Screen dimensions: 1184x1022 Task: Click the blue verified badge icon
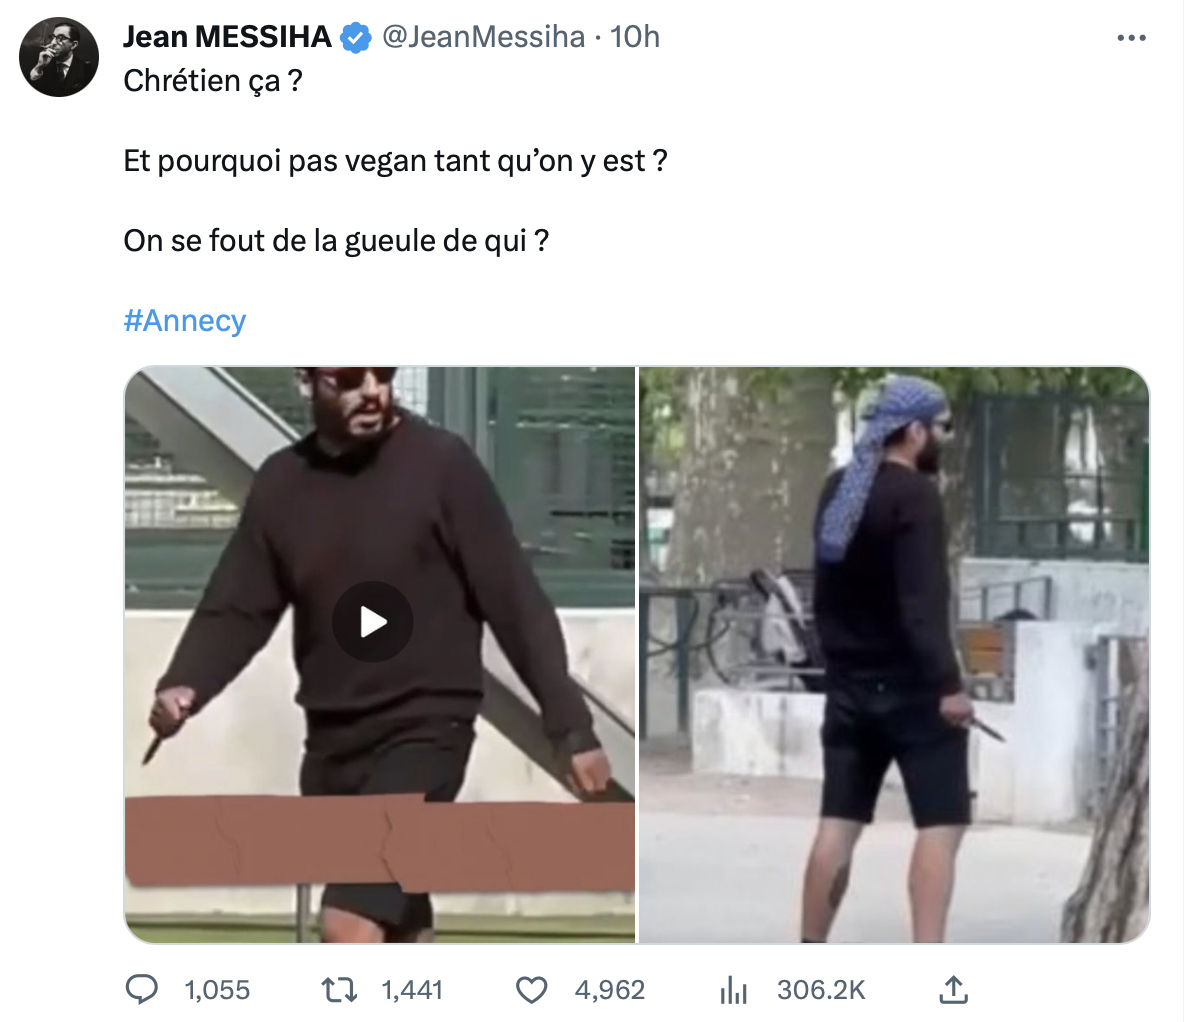pyautogui.click(x=356, y=38)
